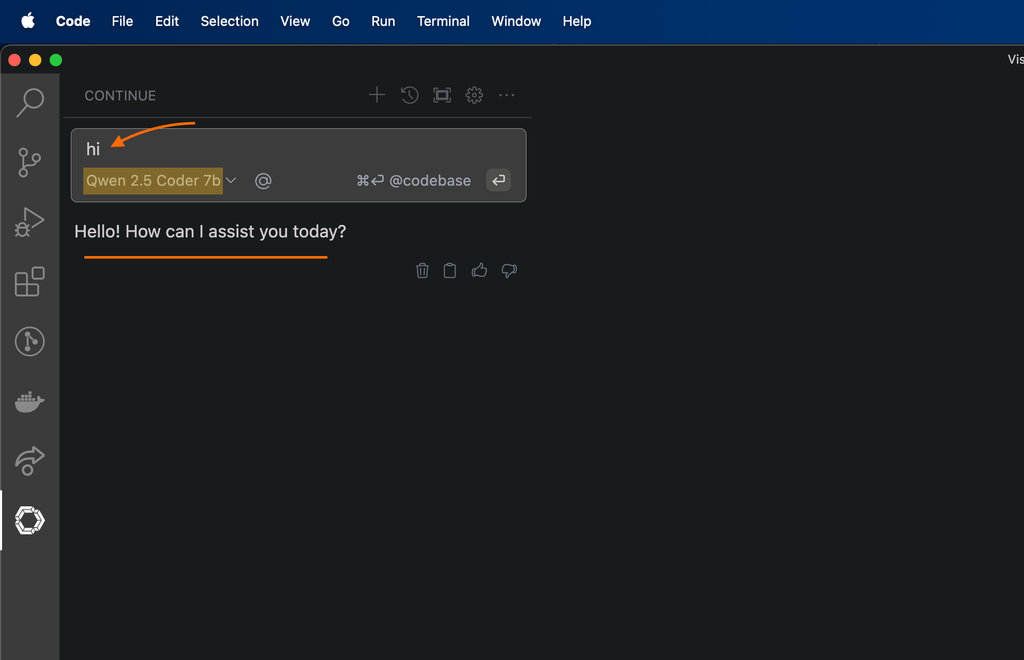The image size is (1024, 660).
Task: Open the Run and Debug panel
Action: [x=29, y=222]
